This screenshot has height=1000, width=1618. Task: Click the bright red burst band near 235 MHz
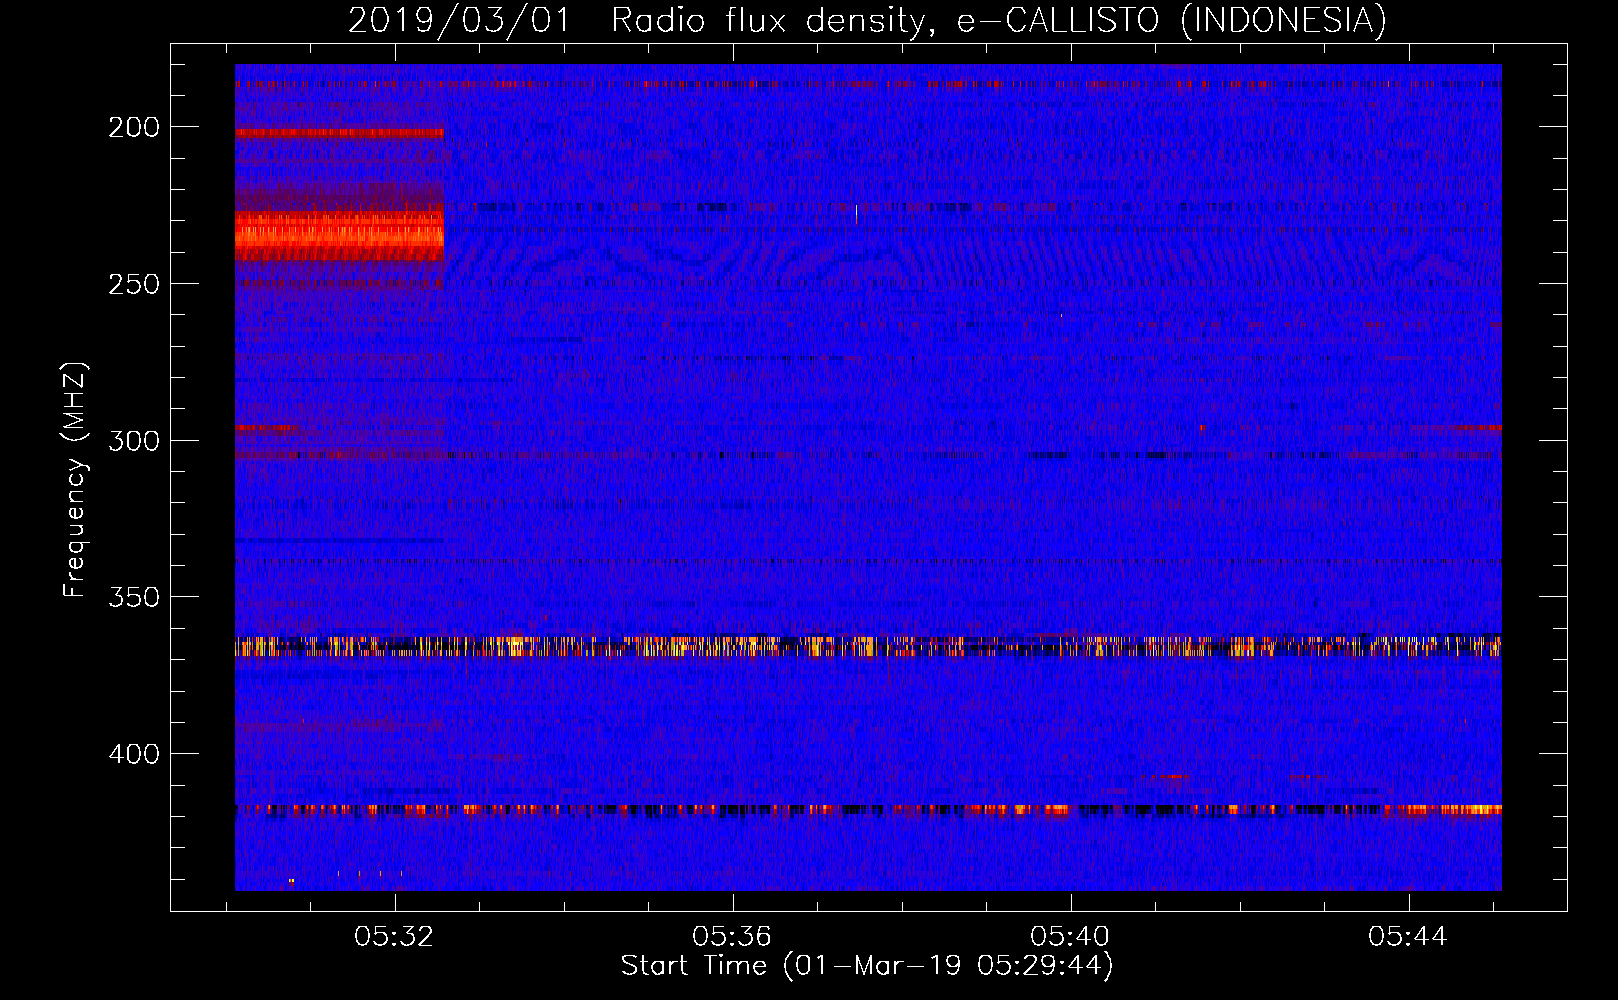[339, 236]
